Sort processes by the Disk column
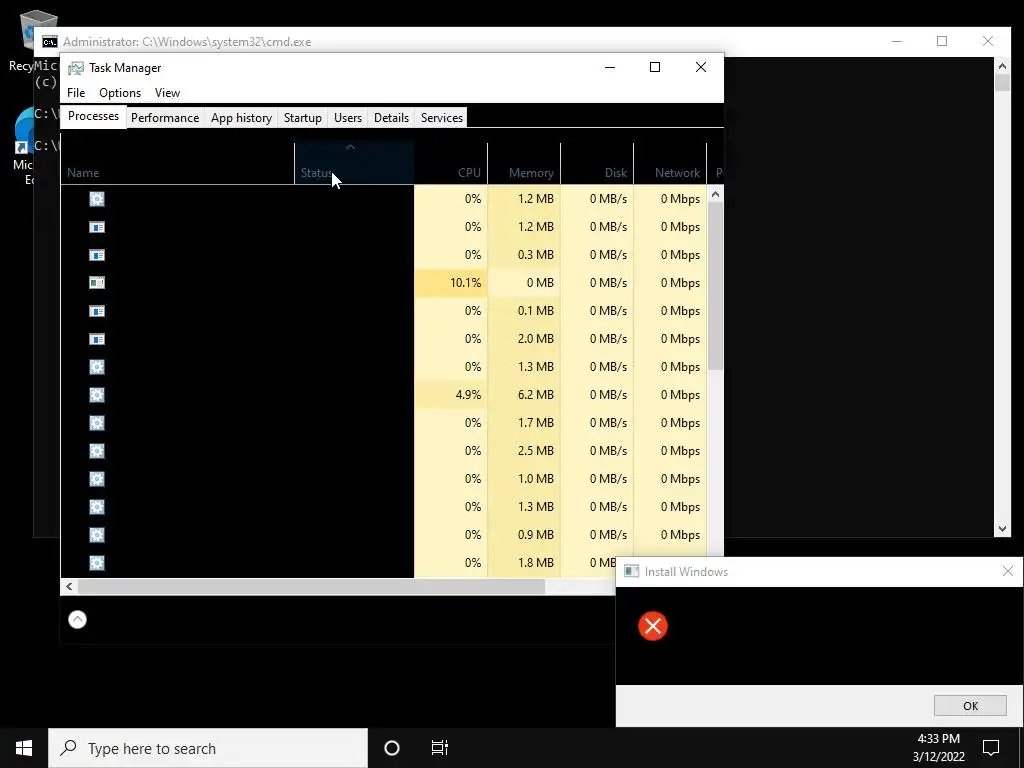Screen dimensions: 1024x768 click(x=597, y=163)
